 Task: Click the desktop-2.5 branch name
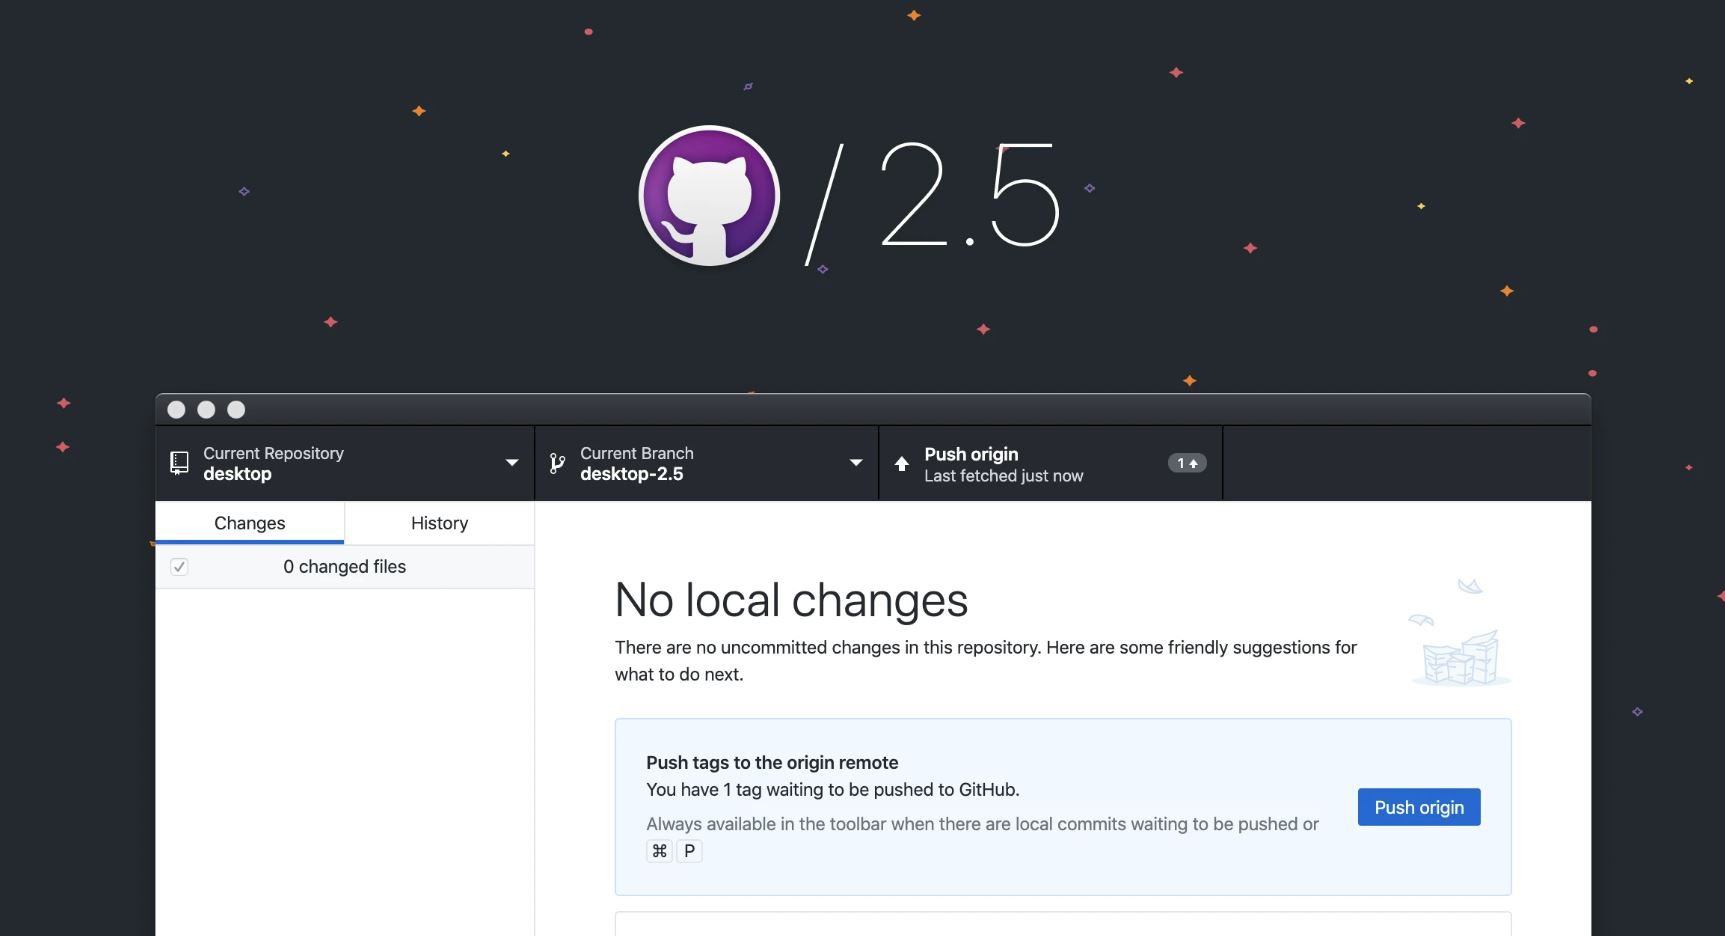(x=632, y=474)
